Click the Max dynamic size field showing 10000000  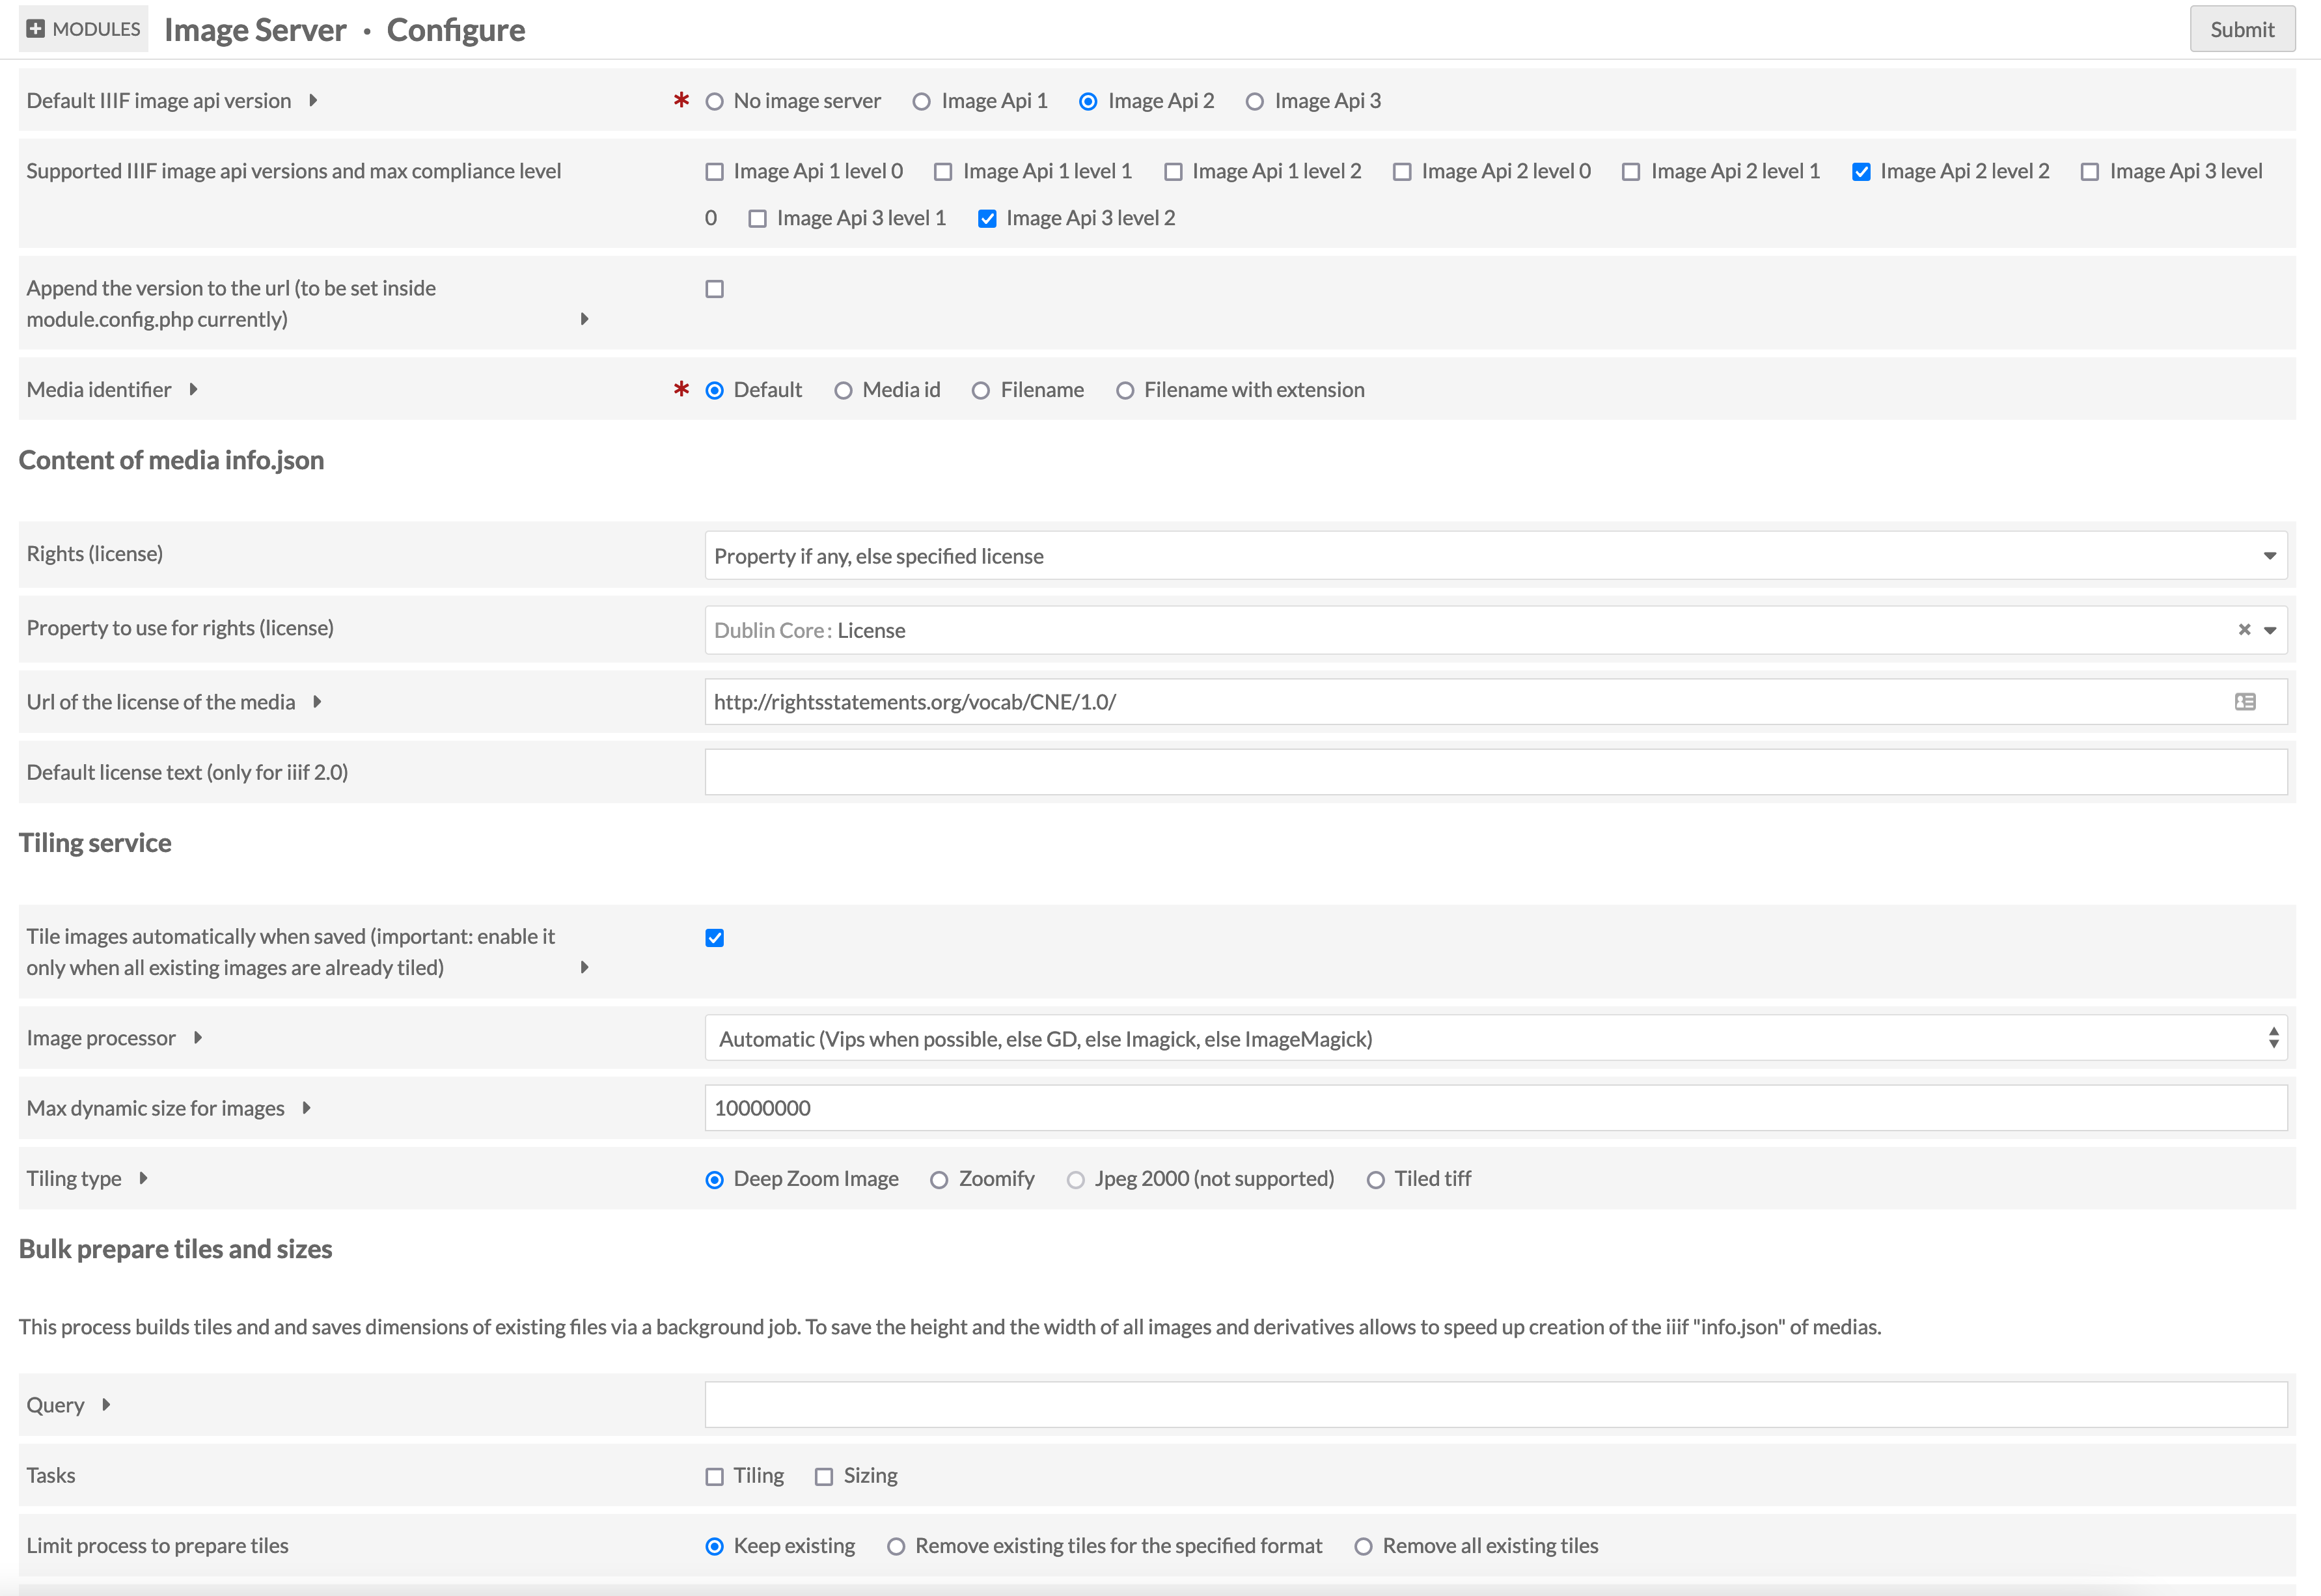pos(1496,1108)
